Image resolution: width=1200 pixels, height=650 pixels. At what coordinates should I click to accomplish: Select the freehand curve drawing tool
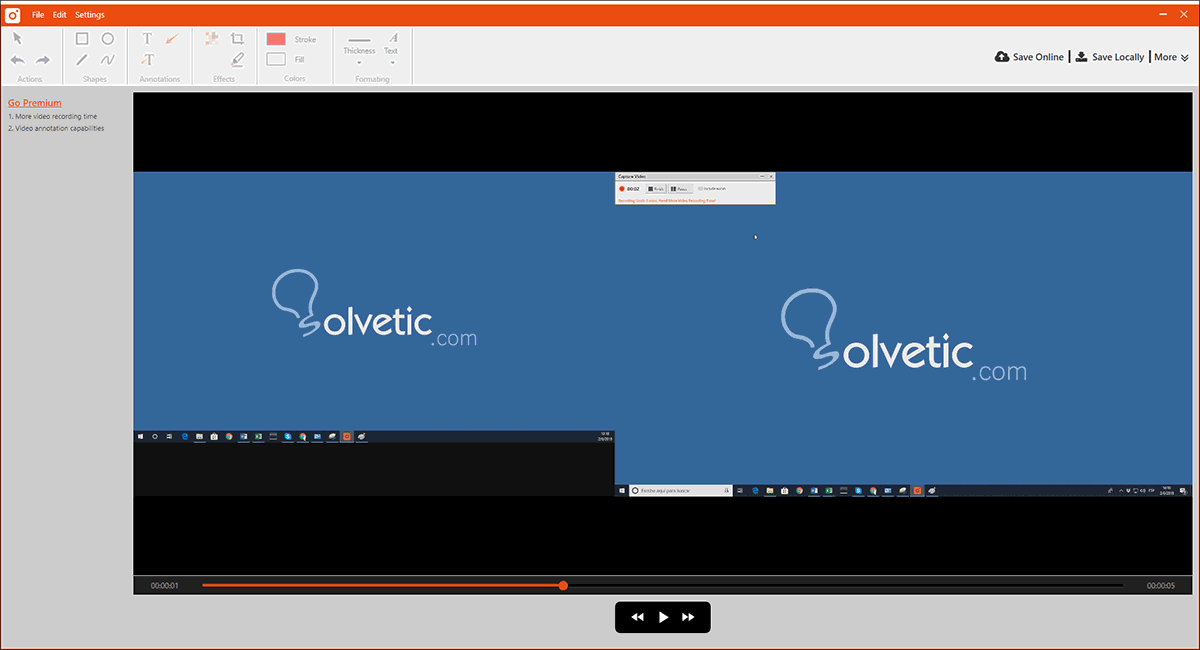click(x=108, y=60)
